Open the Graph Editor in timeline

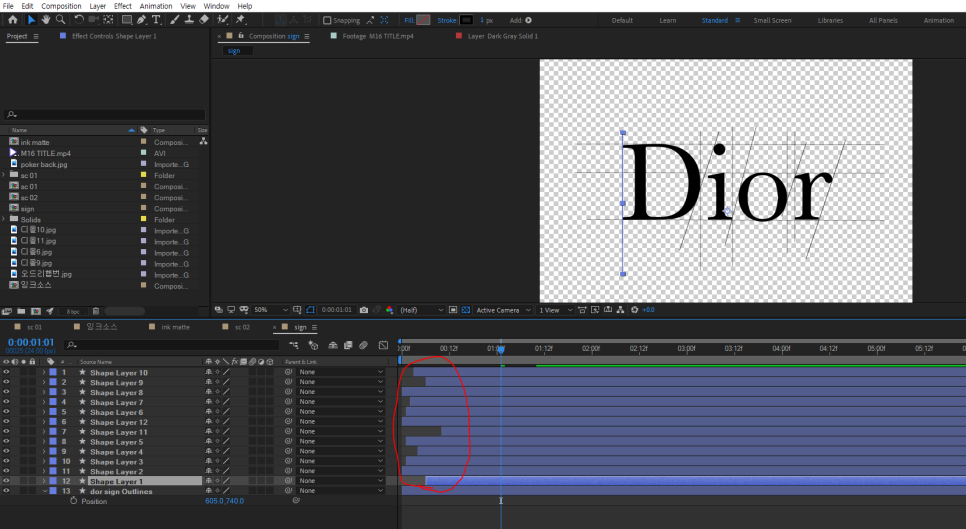(x=383, y=345)
